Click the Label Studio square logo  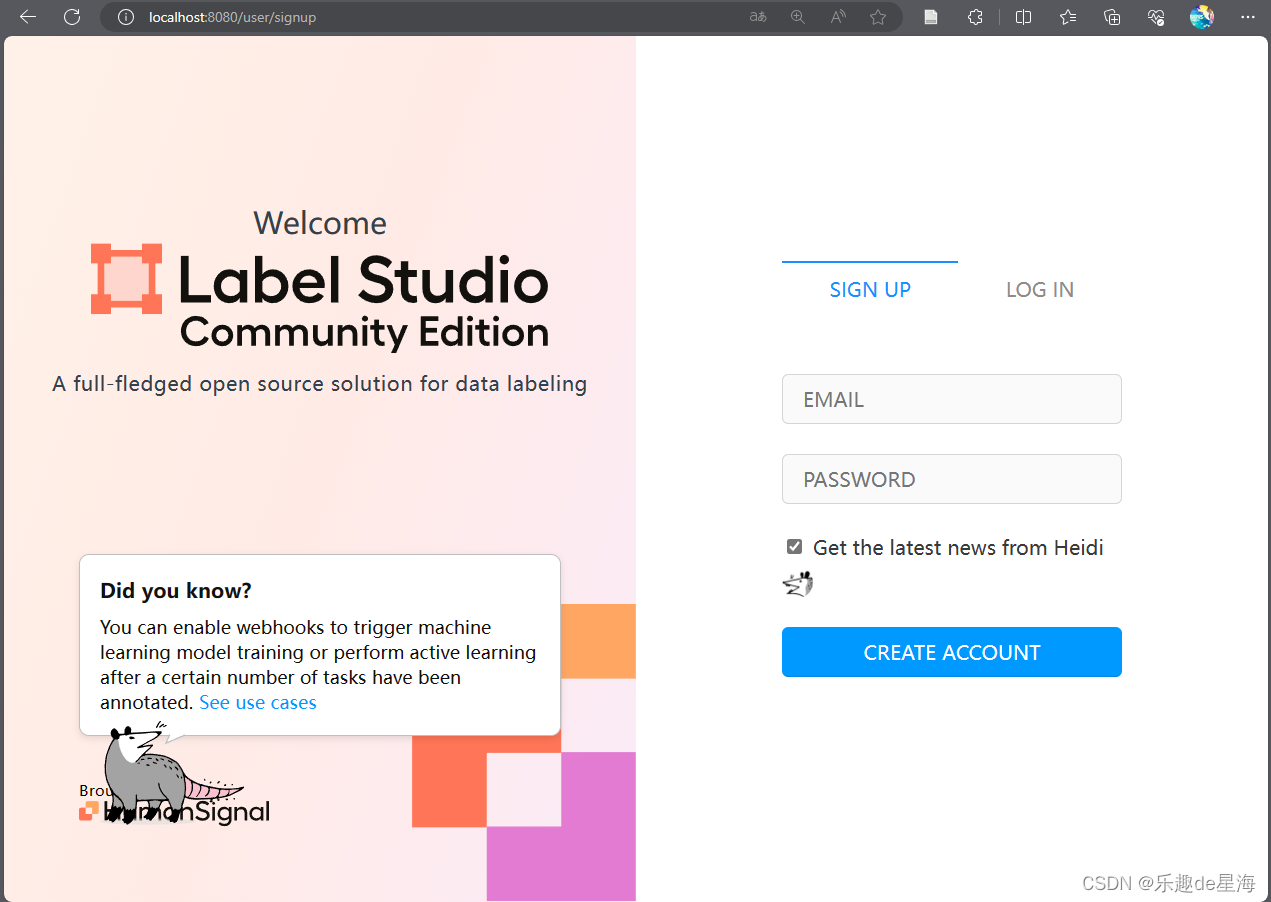(126, 279)
